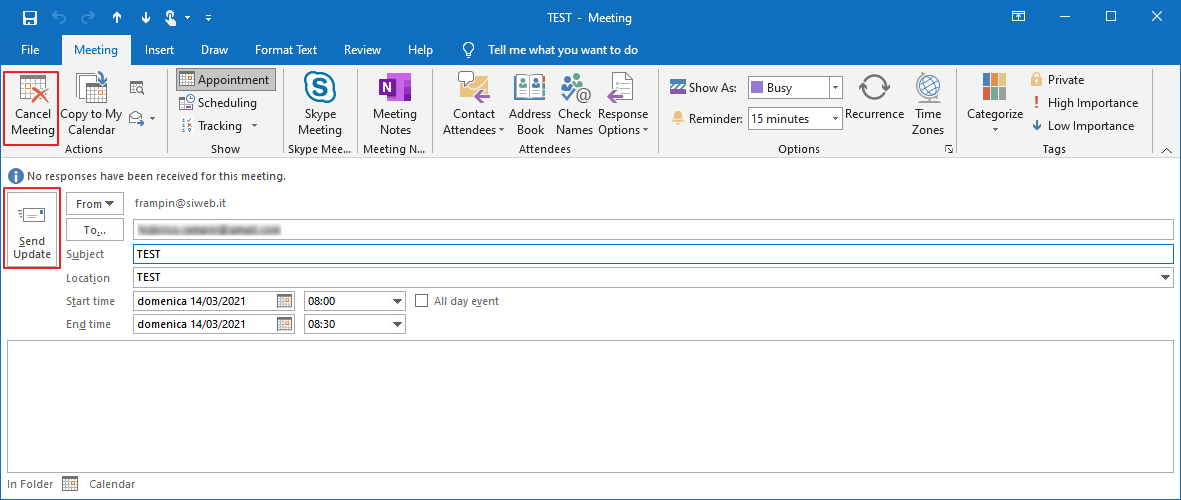The height and width of the screenshot is (500, 1181).
Task: Open the 08:00 start time dropdown
Action: 397,301
